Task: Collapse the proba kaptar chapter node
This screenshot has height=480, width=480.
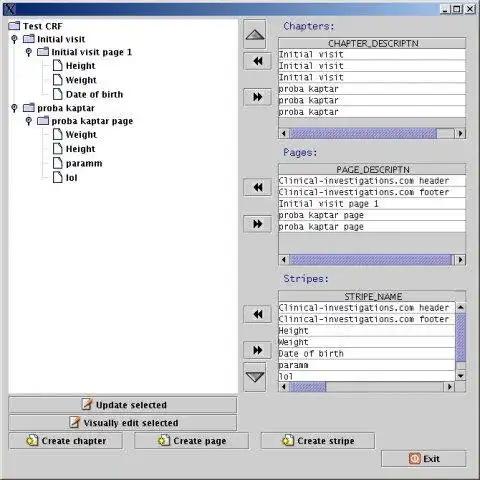Action: coord(14,108)
